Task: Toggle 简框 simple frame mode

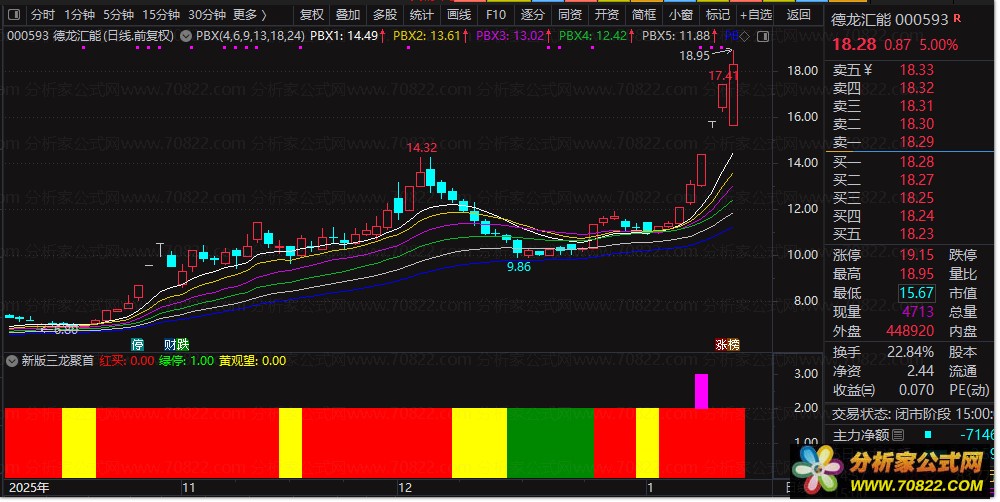Action: 643,14
